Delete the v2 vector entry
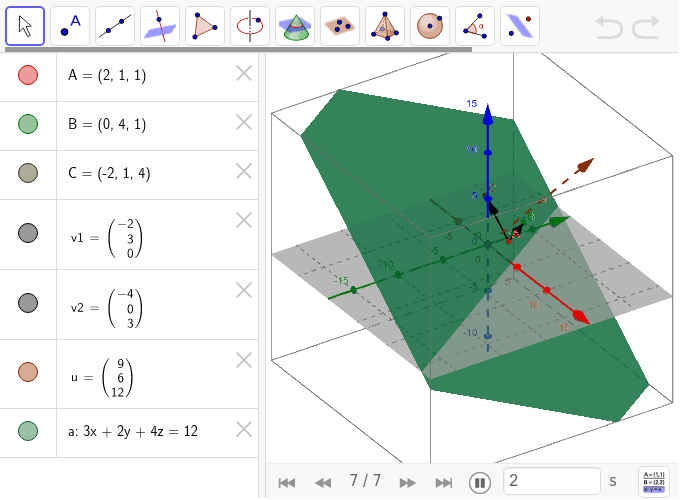This screenshot has height=500, width=680. [244, 290]
